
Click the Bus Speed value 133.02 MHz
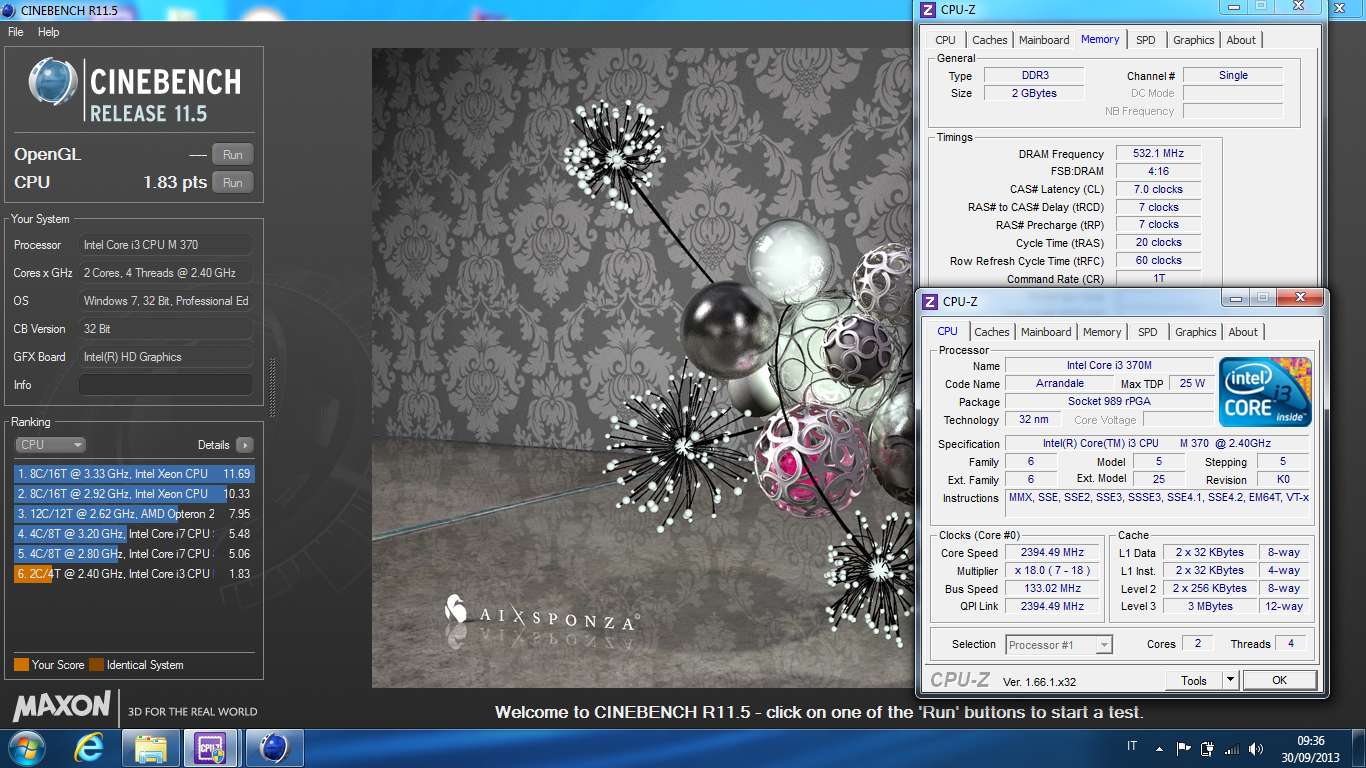coord(1051,589)
